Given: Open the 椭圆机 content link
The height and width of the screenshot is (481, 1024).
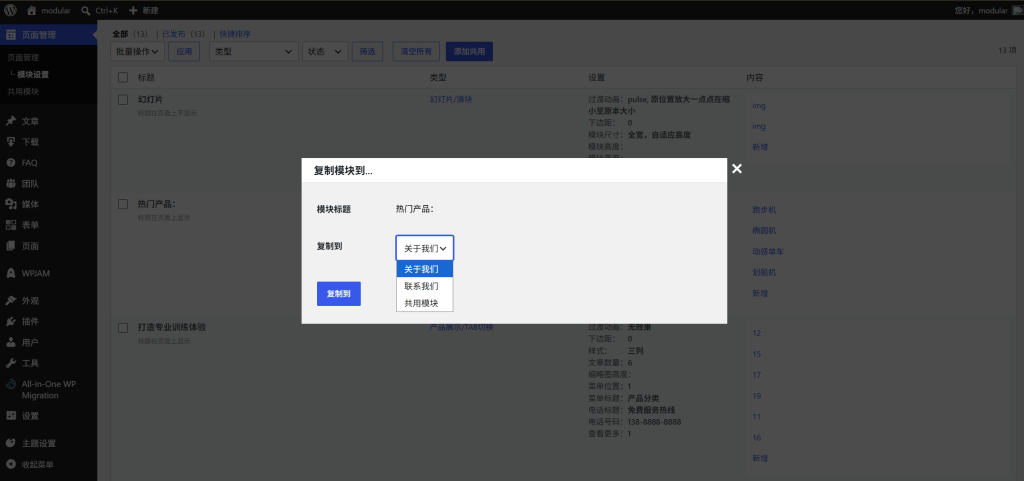Looking at the screenshot, I should tap(764, 231).
